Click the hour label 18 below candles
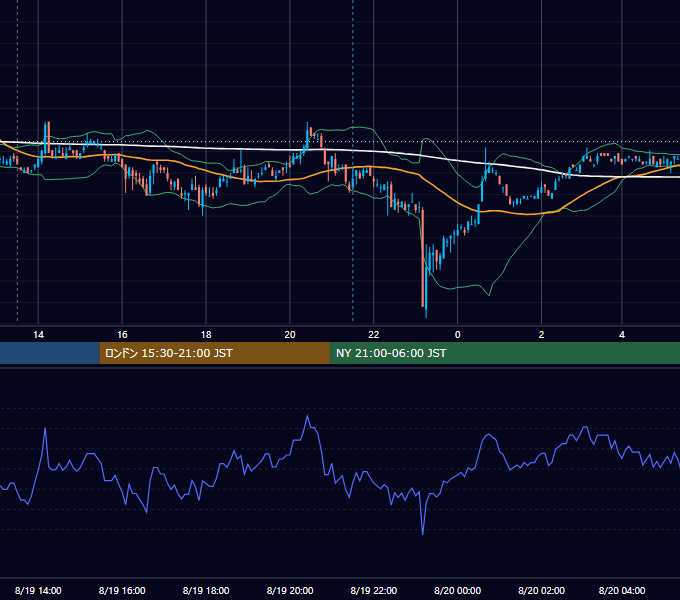Screen dimensions: 680x600 206,335
